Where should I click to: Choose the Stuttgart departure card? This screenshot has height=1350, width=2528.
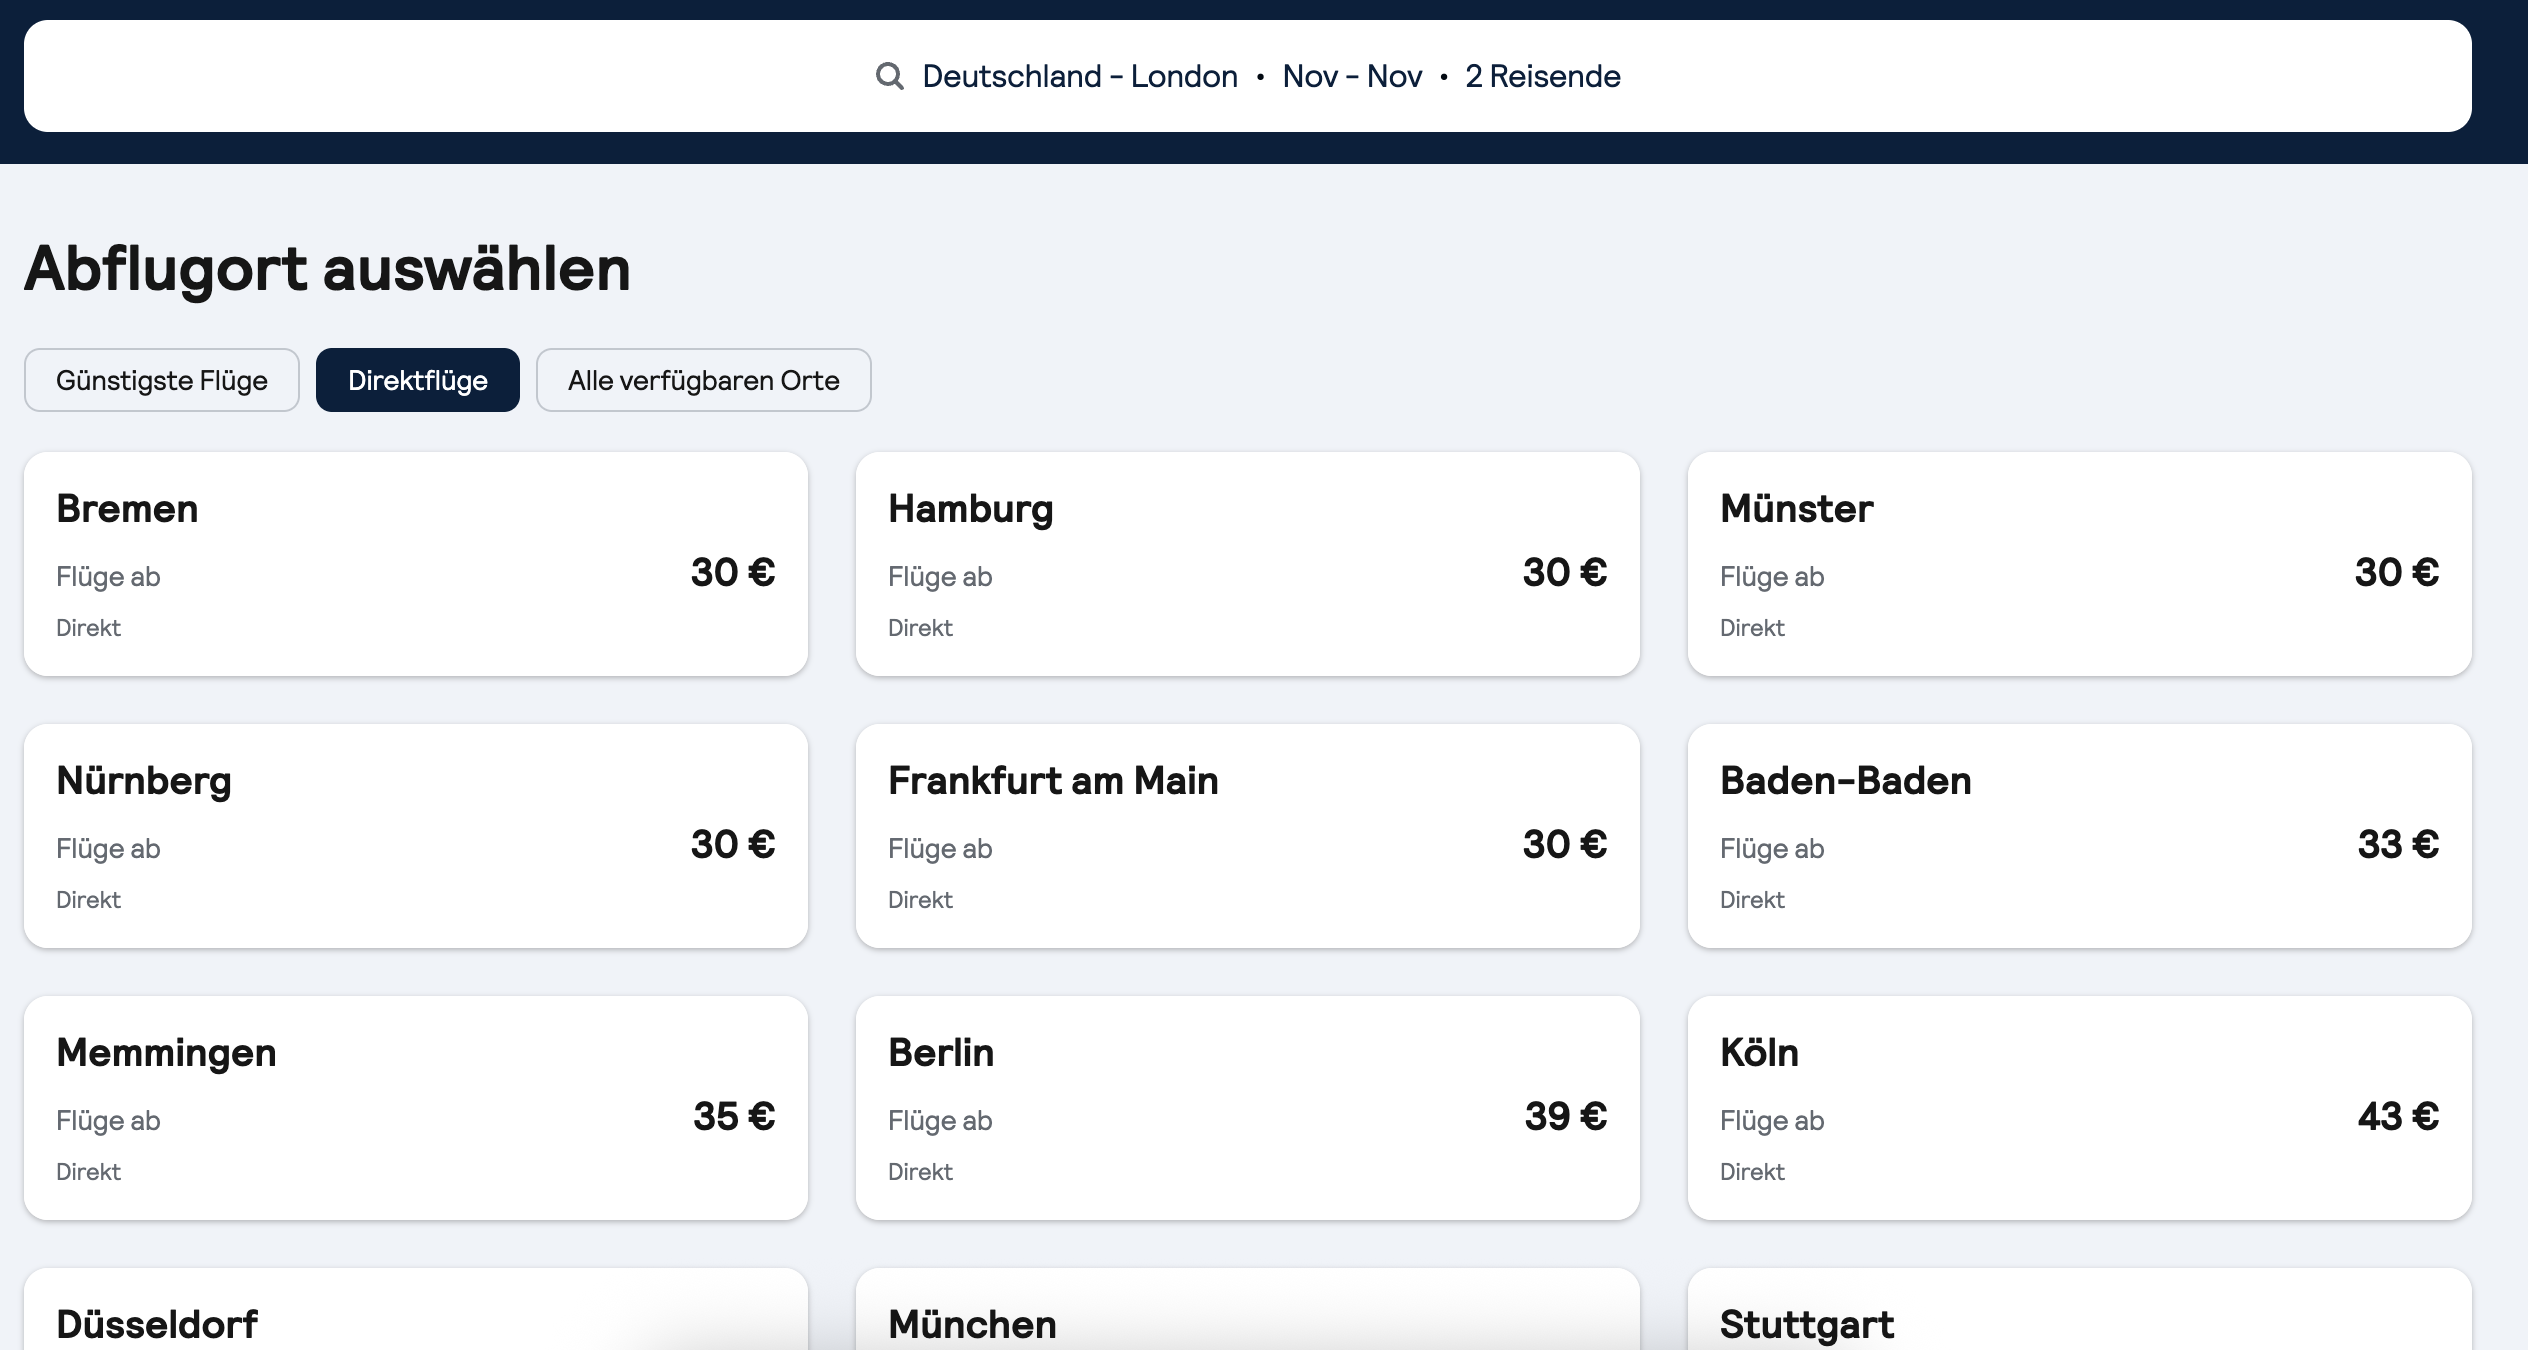(2080, 1315)
